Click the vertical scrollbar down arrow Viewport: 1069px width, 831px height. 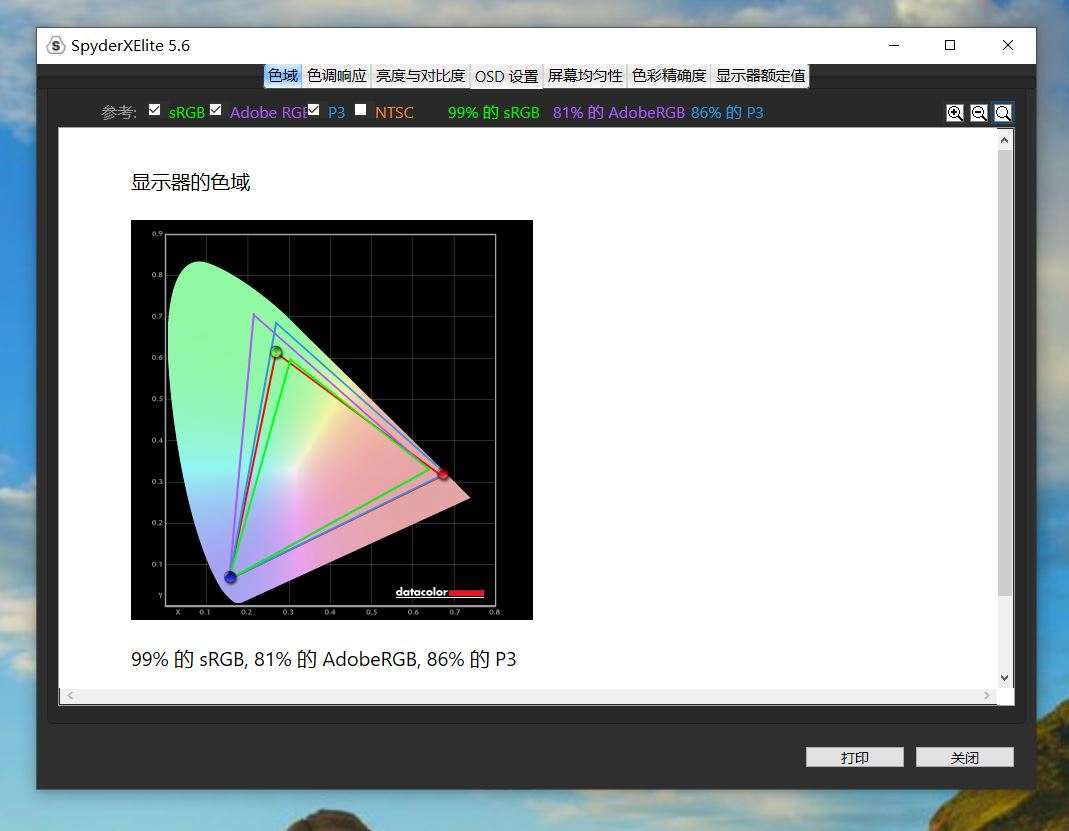click(x=1004, y=678)
